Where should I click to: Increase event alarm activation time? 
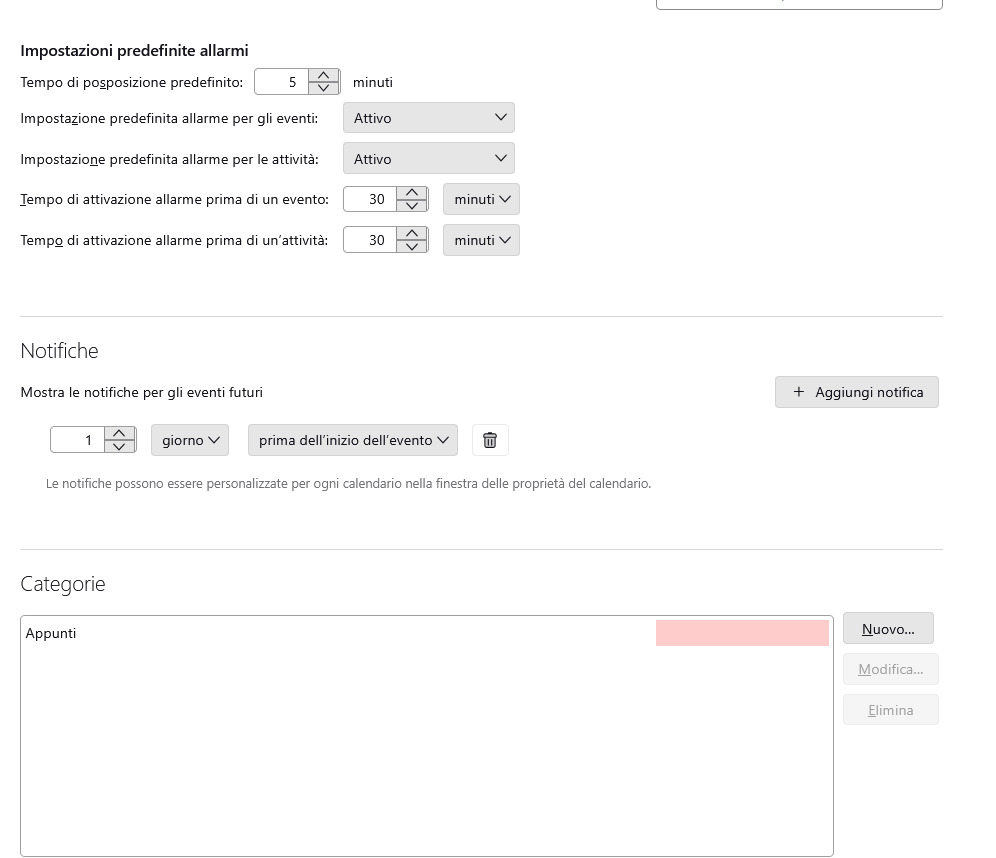(x=412, y=193)
